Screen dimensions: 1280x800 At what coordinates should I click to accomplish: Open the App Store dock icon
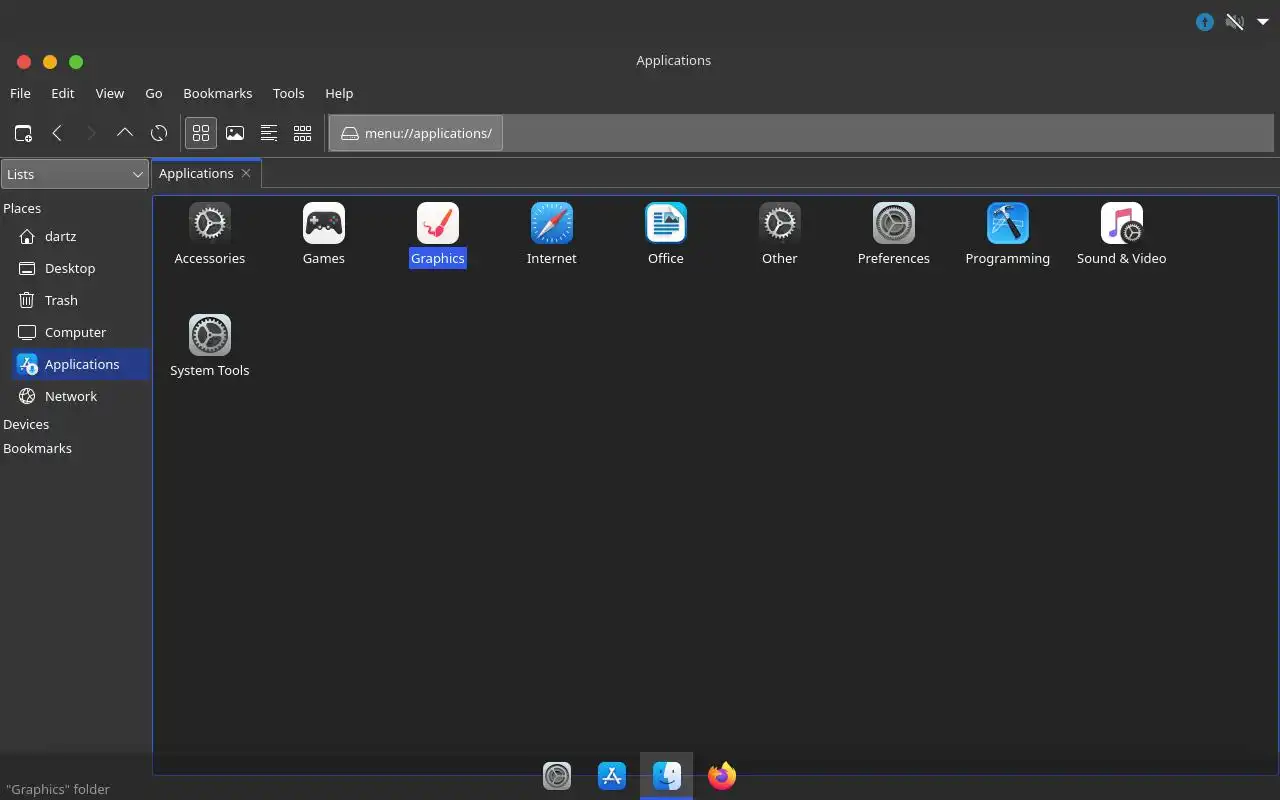click(612, 775)
